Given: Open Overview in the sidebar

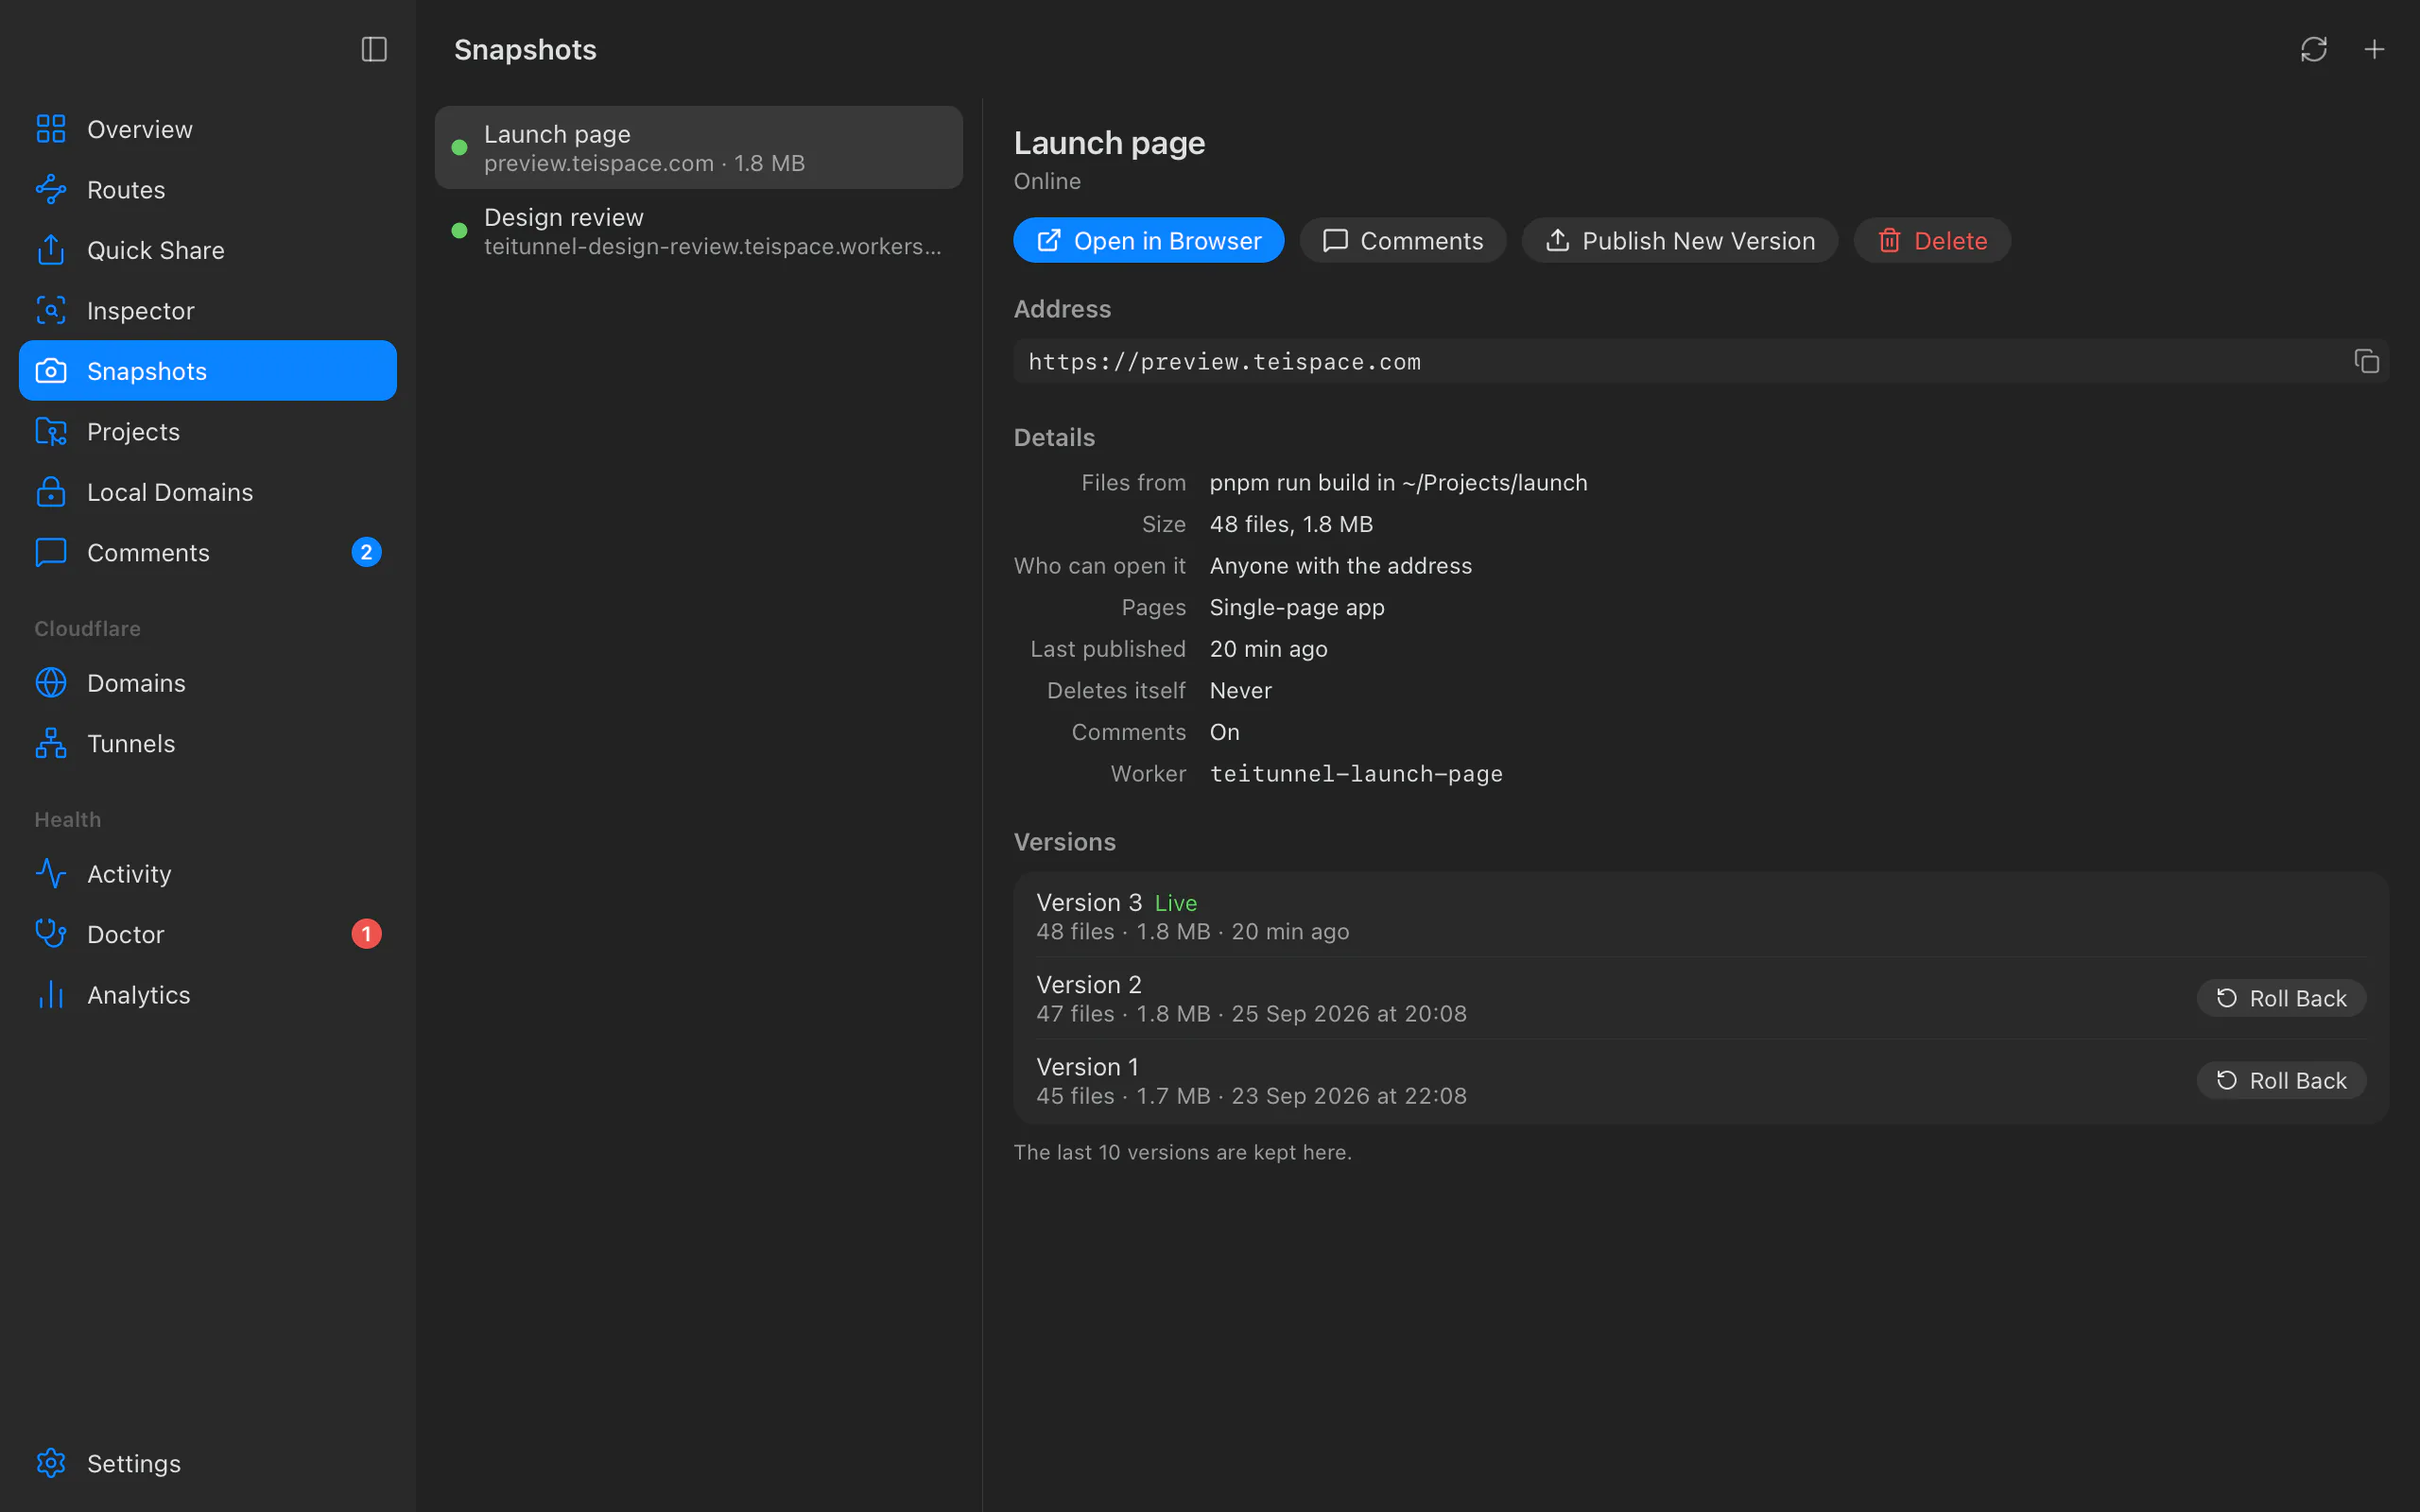Looking at the screenshot, I should [x=208, y=129].
